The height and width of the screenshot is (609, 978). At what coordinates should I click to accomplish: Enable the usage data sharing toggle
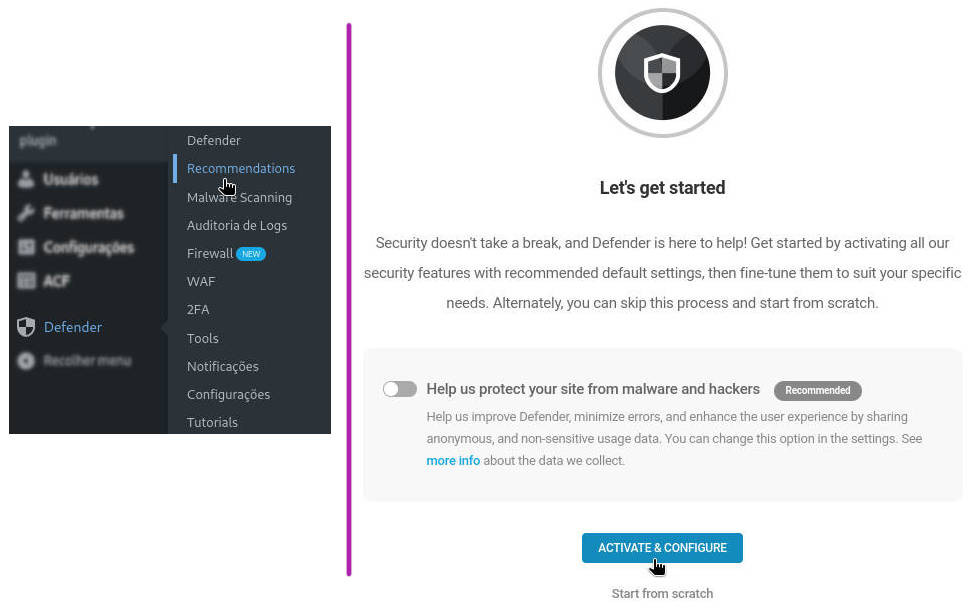pyautogui.click(x=400, y=389)
